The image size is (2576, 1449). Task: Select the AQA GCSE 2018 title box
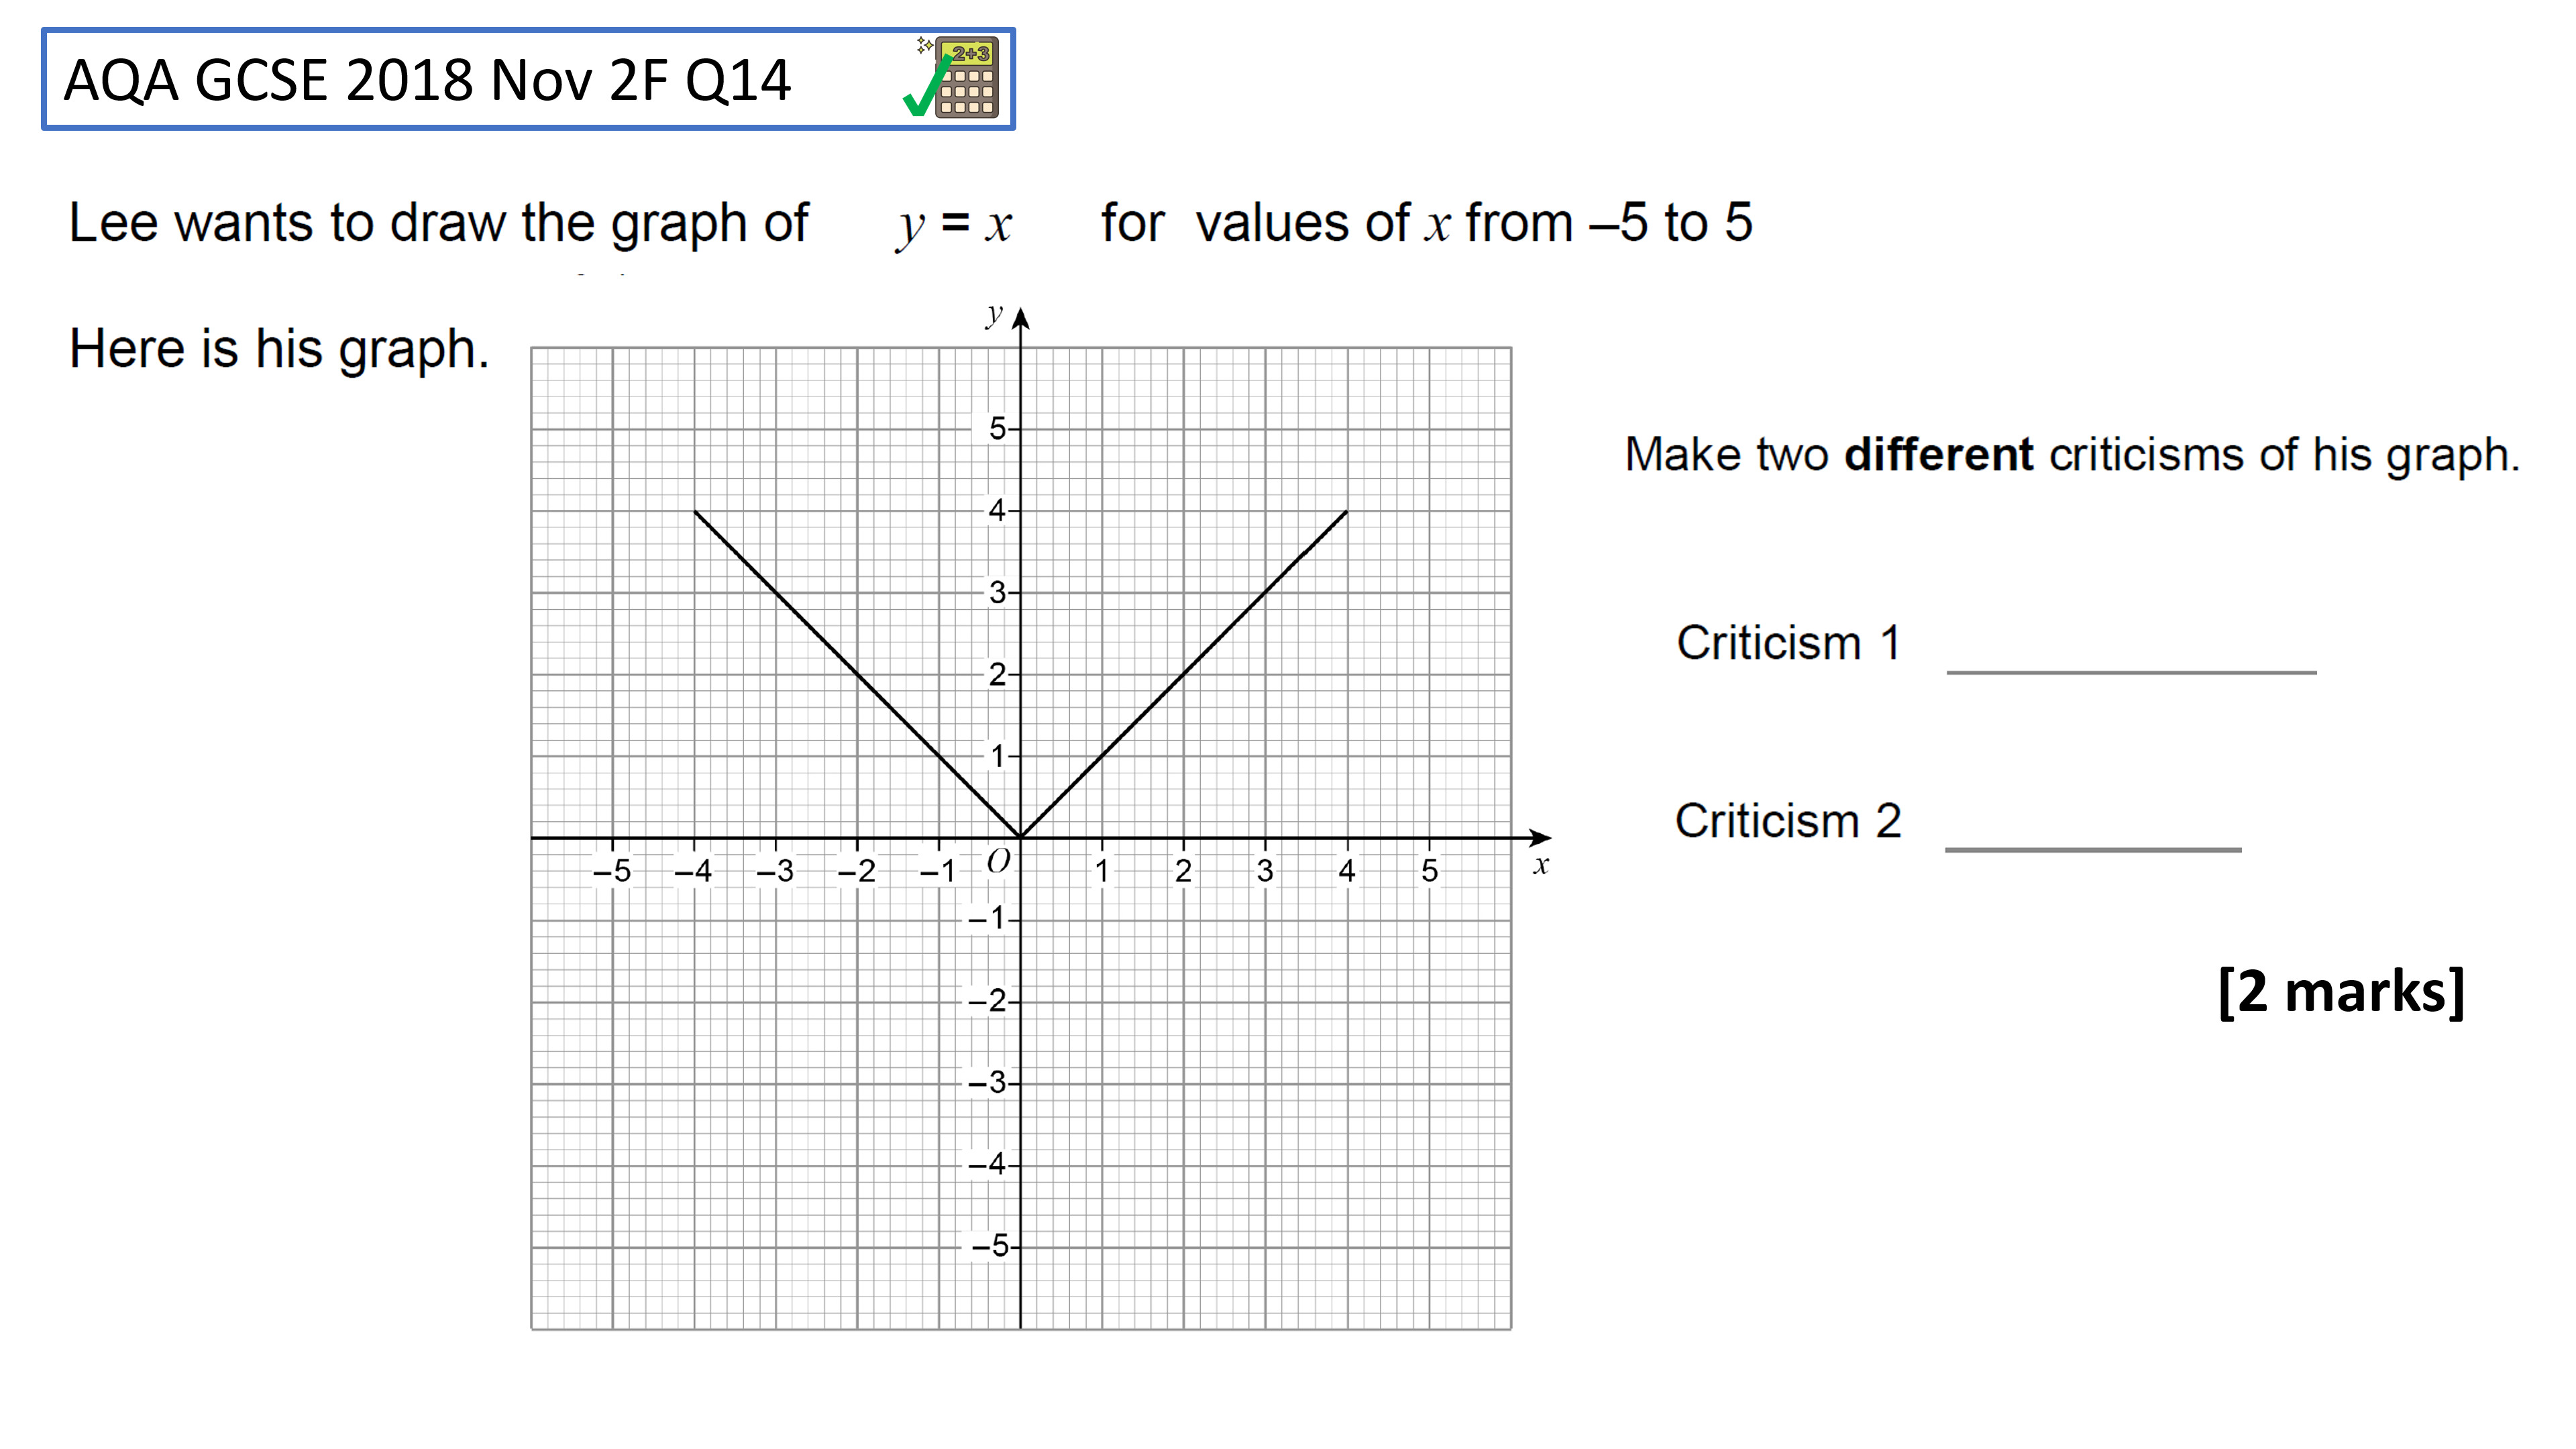pyautogui.click(x=528, y=79)
